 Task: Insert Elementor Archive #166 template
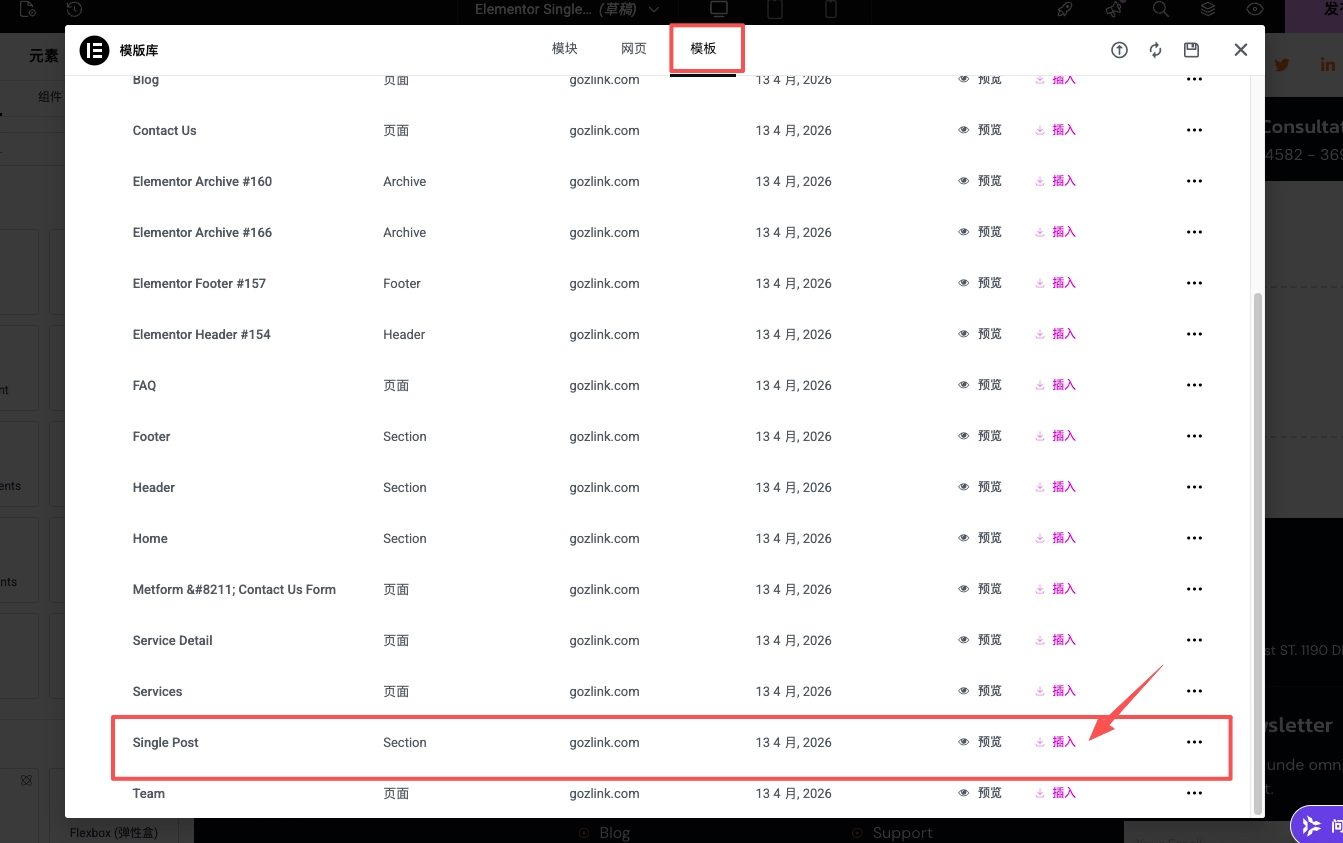1056,232
